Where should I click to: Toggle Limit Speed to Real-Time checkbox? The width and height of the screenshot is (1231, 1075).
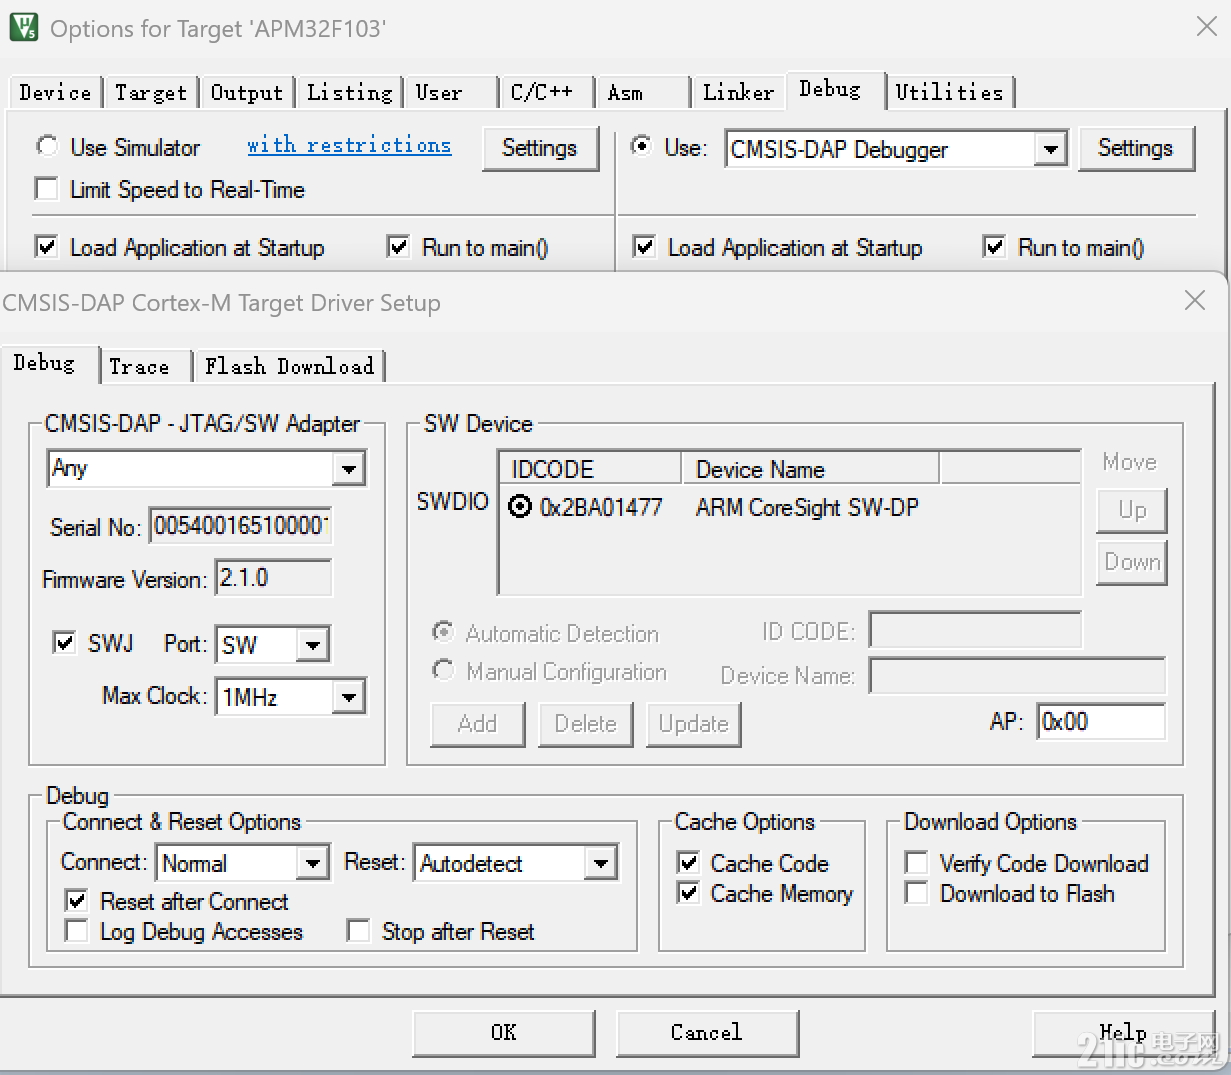pos(46,189)
